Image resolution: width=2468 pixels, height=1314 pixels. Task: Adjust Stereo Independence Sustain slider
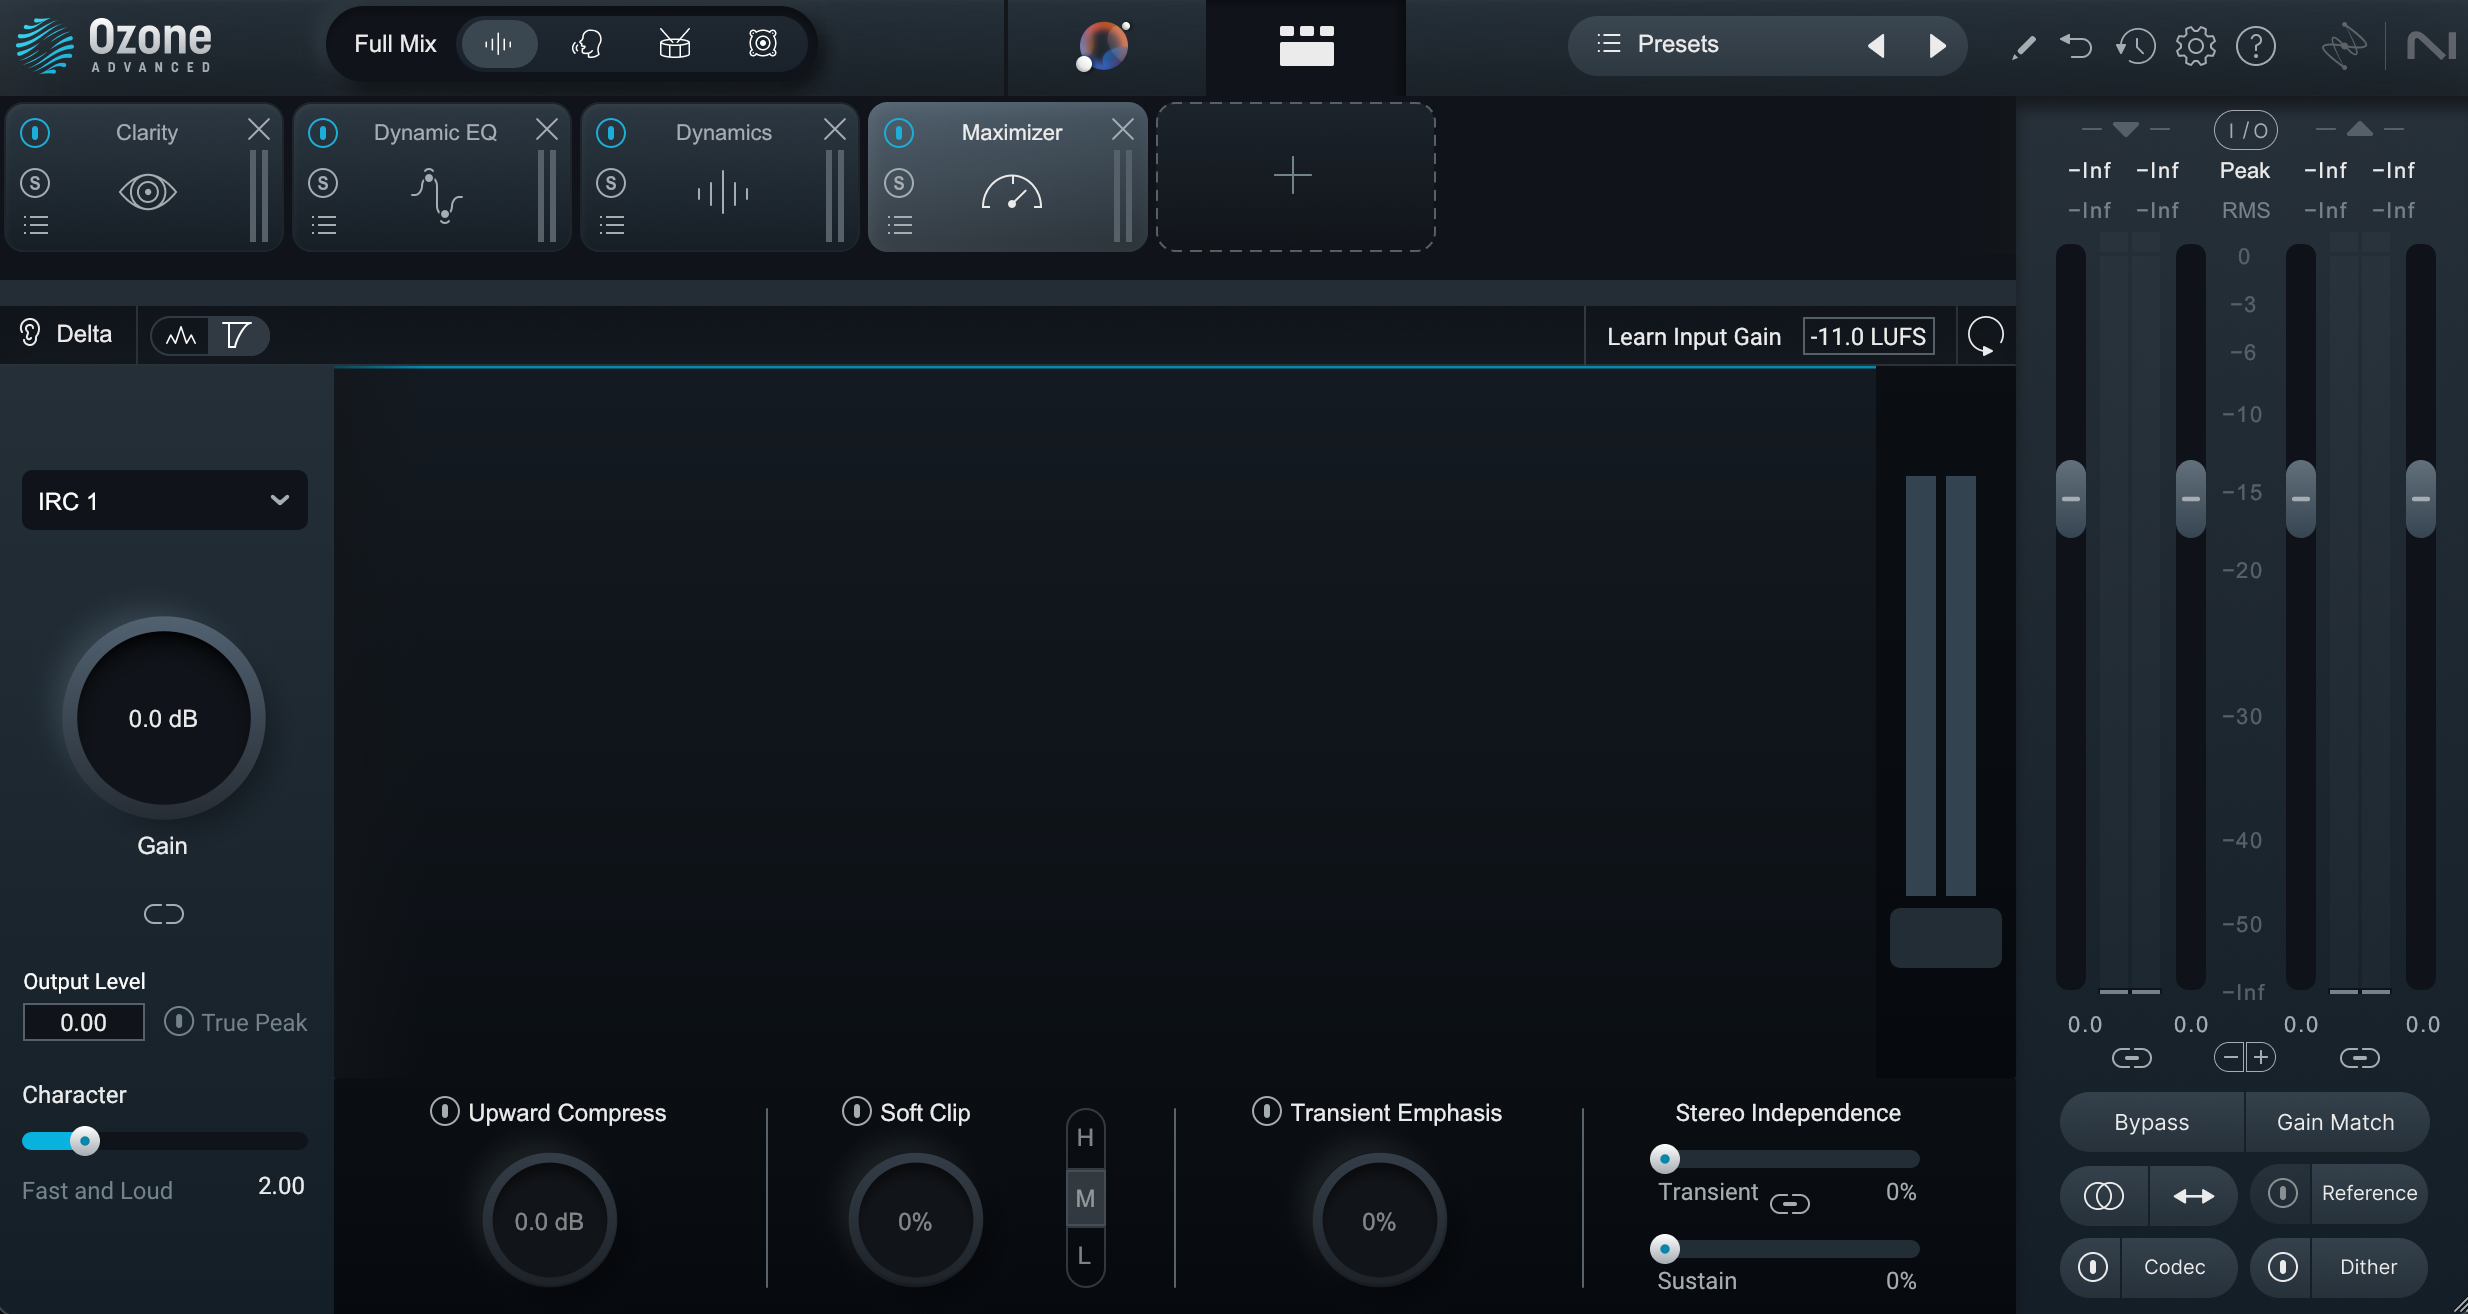[x=1785, y=1249]
